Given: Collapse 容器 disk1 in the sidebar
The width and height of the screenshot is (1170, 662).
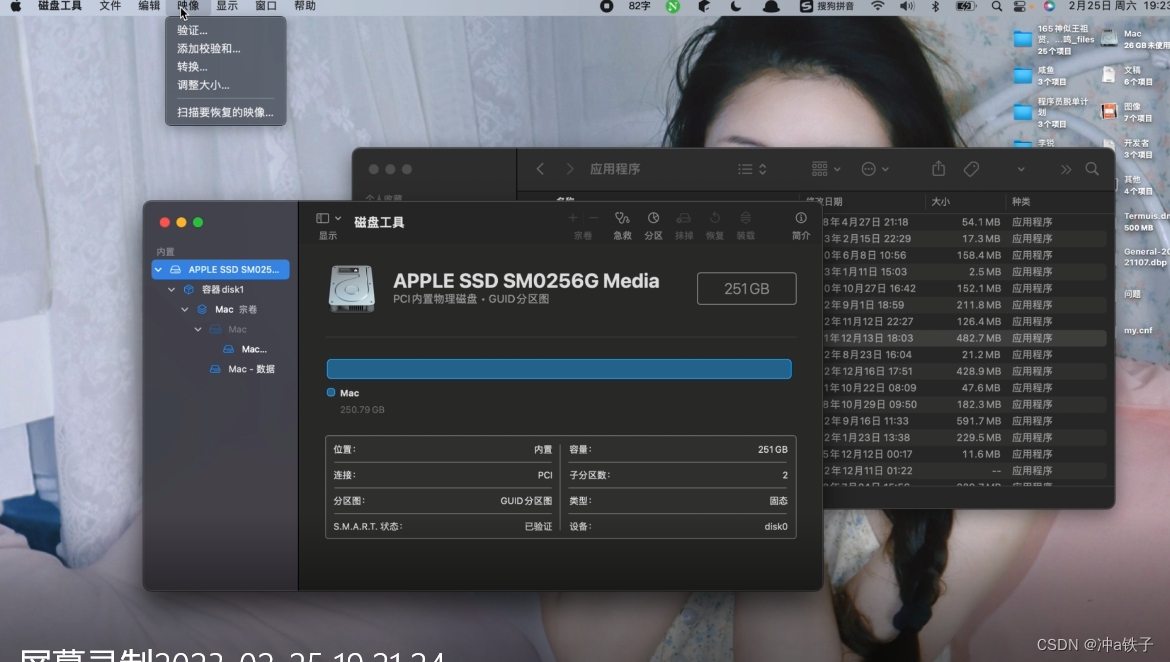Looking at the screenshot, I should 171,289.
